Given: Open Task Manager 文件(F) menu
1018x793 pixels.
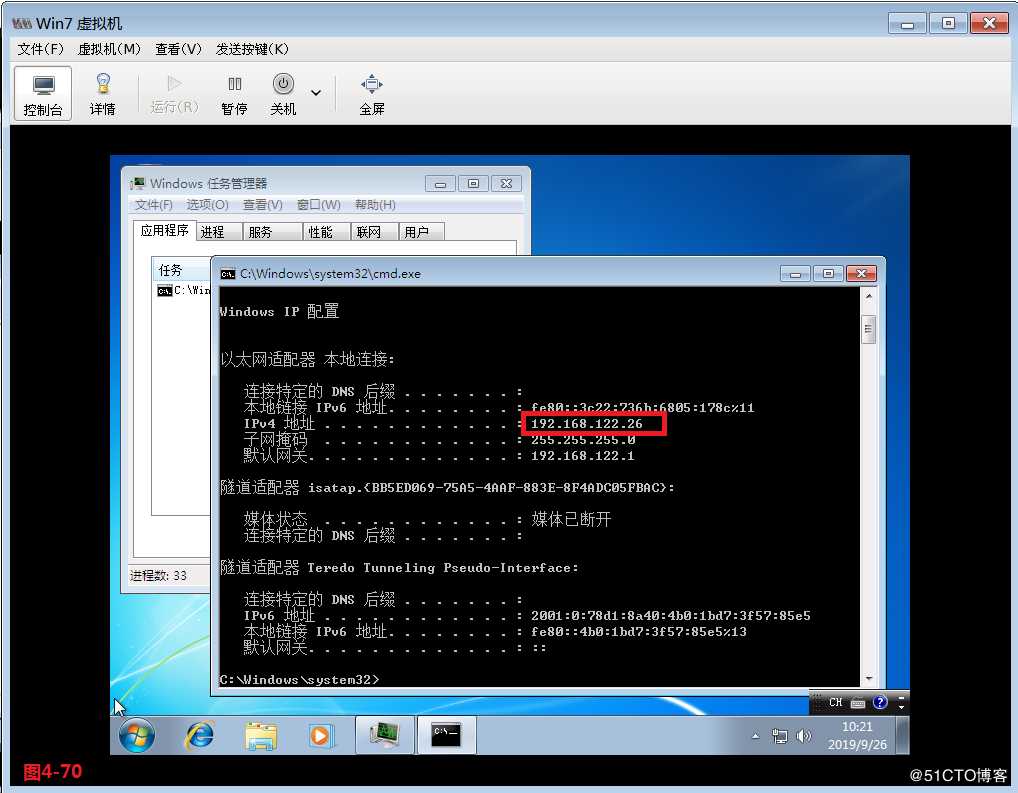Looking at the screenshot, I should pos(154,205).
